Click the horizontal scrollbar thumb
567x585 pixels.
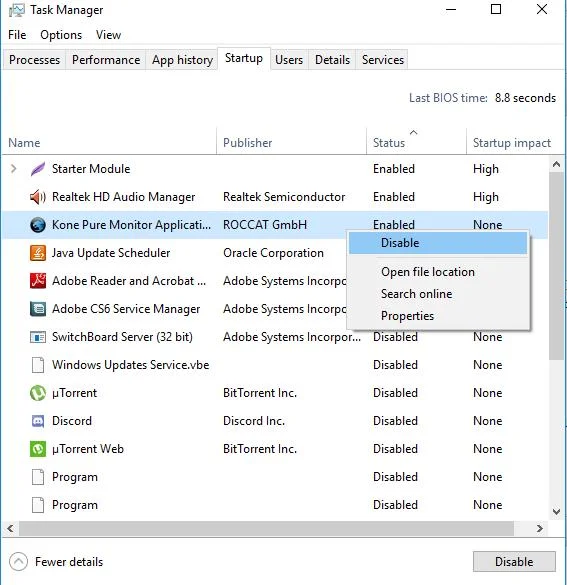[266, 529]
